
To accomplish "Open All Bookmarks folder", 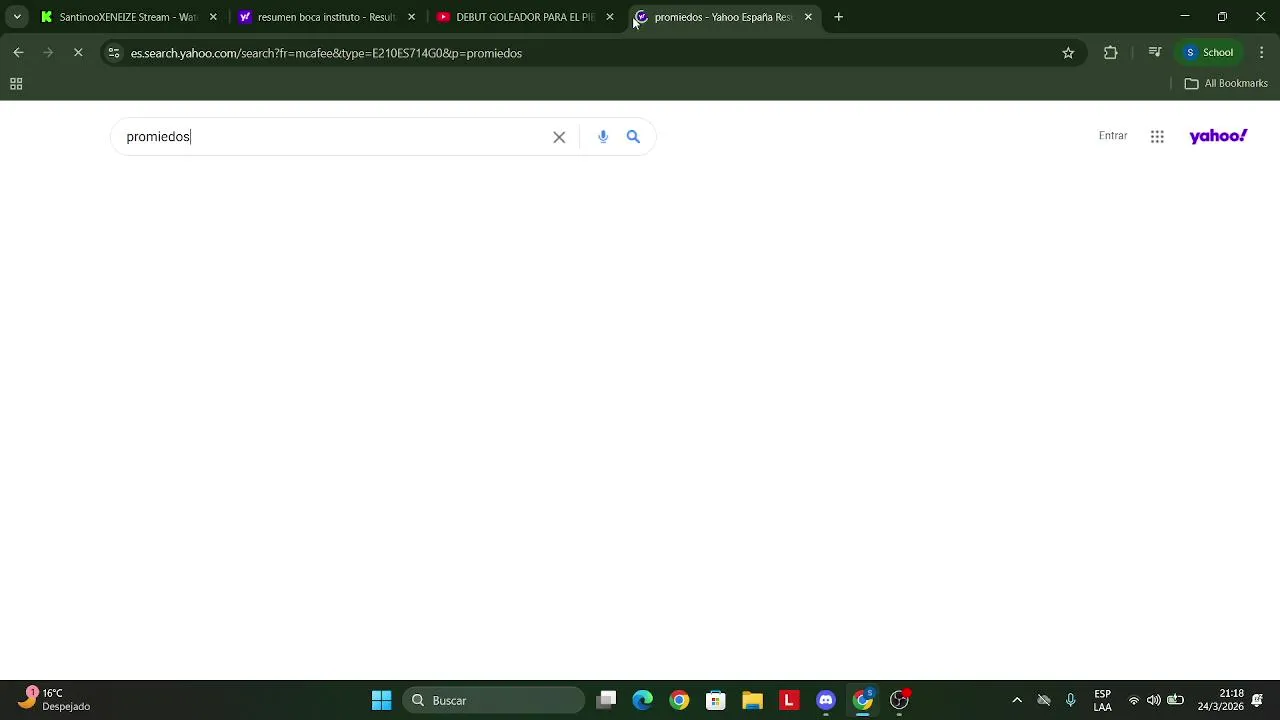I will click(x=1226, y=84).
